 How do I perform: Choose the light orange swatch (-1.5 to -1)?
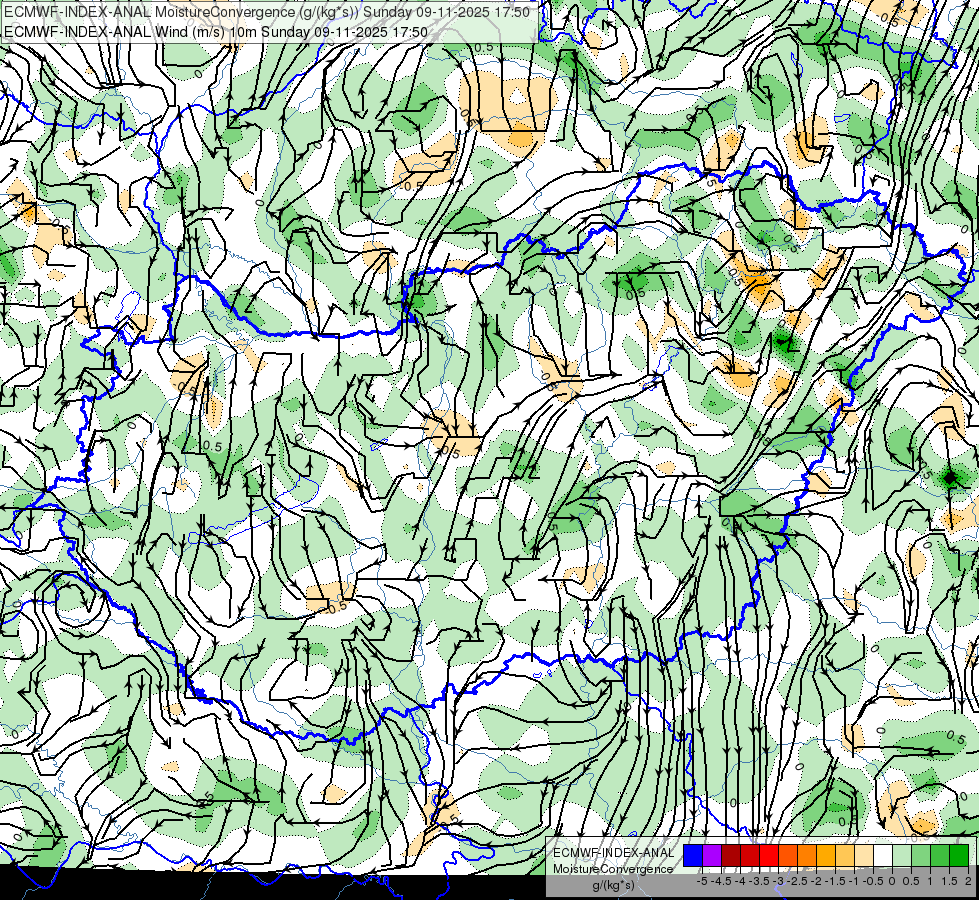coord(845,855)
